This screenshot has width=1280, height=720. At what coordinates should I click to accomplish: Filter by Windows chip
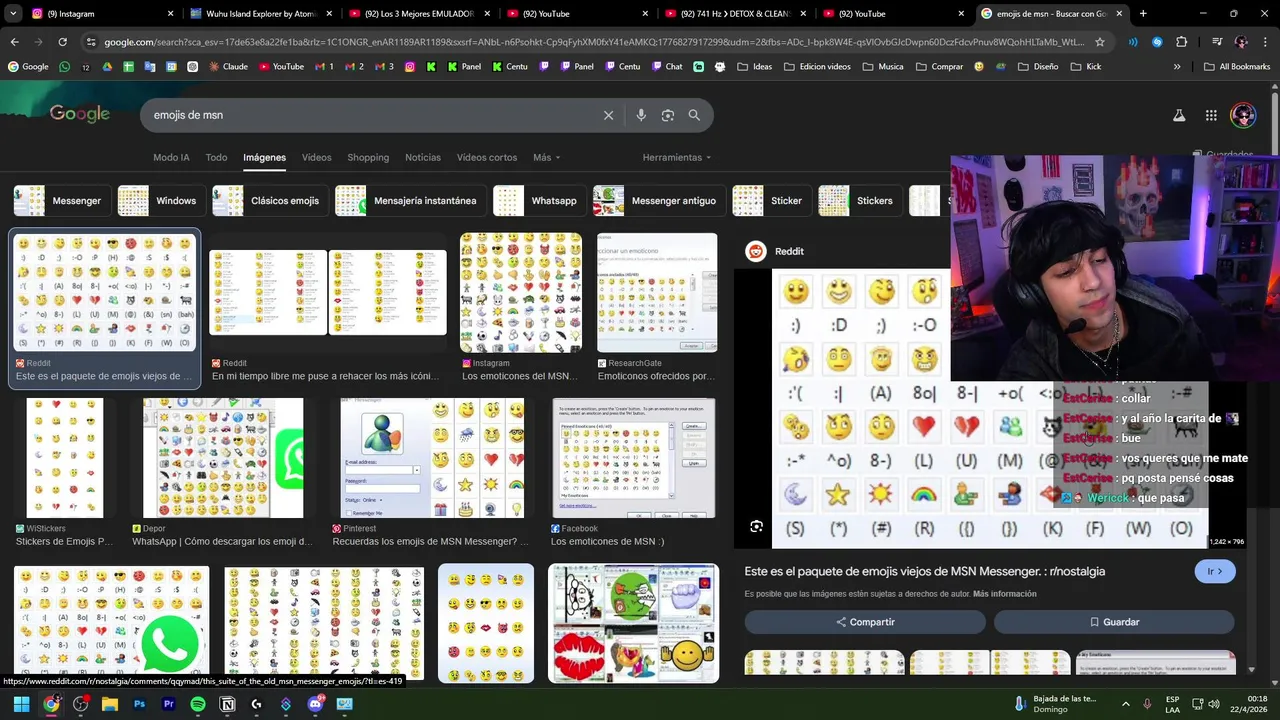coord(160,200)
